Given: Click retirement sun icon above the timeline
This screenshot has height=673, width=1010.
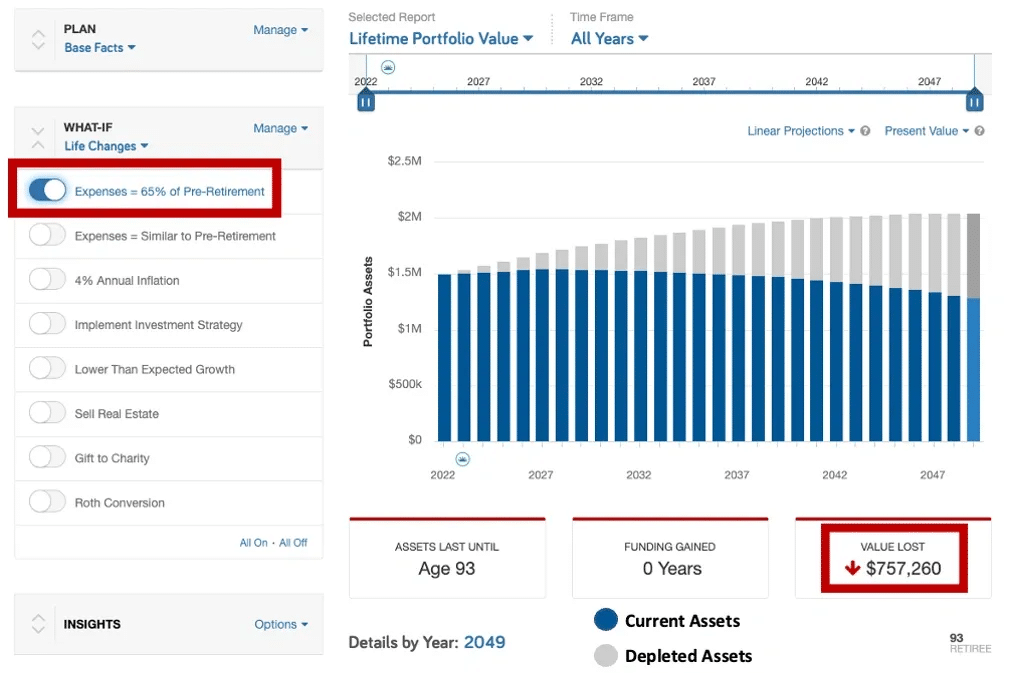Looking at the screenshot, I should pos(388,67).
